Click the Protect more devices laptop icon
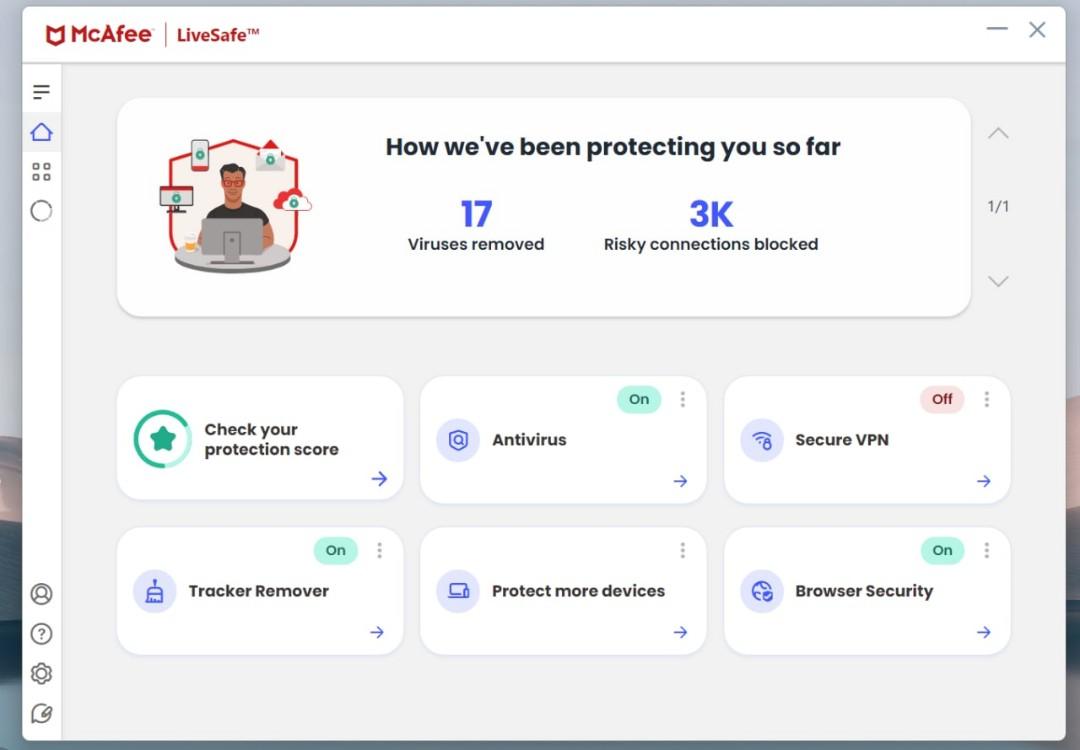This screenshot has height=750, width=1080. tap(458, 591)
